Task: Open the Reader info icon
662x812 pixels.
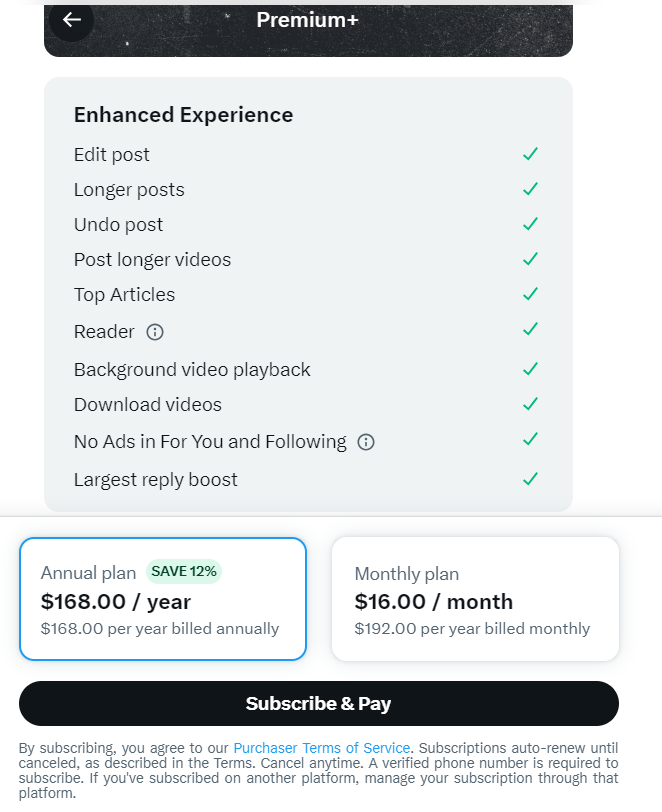Action: point(155,332)
